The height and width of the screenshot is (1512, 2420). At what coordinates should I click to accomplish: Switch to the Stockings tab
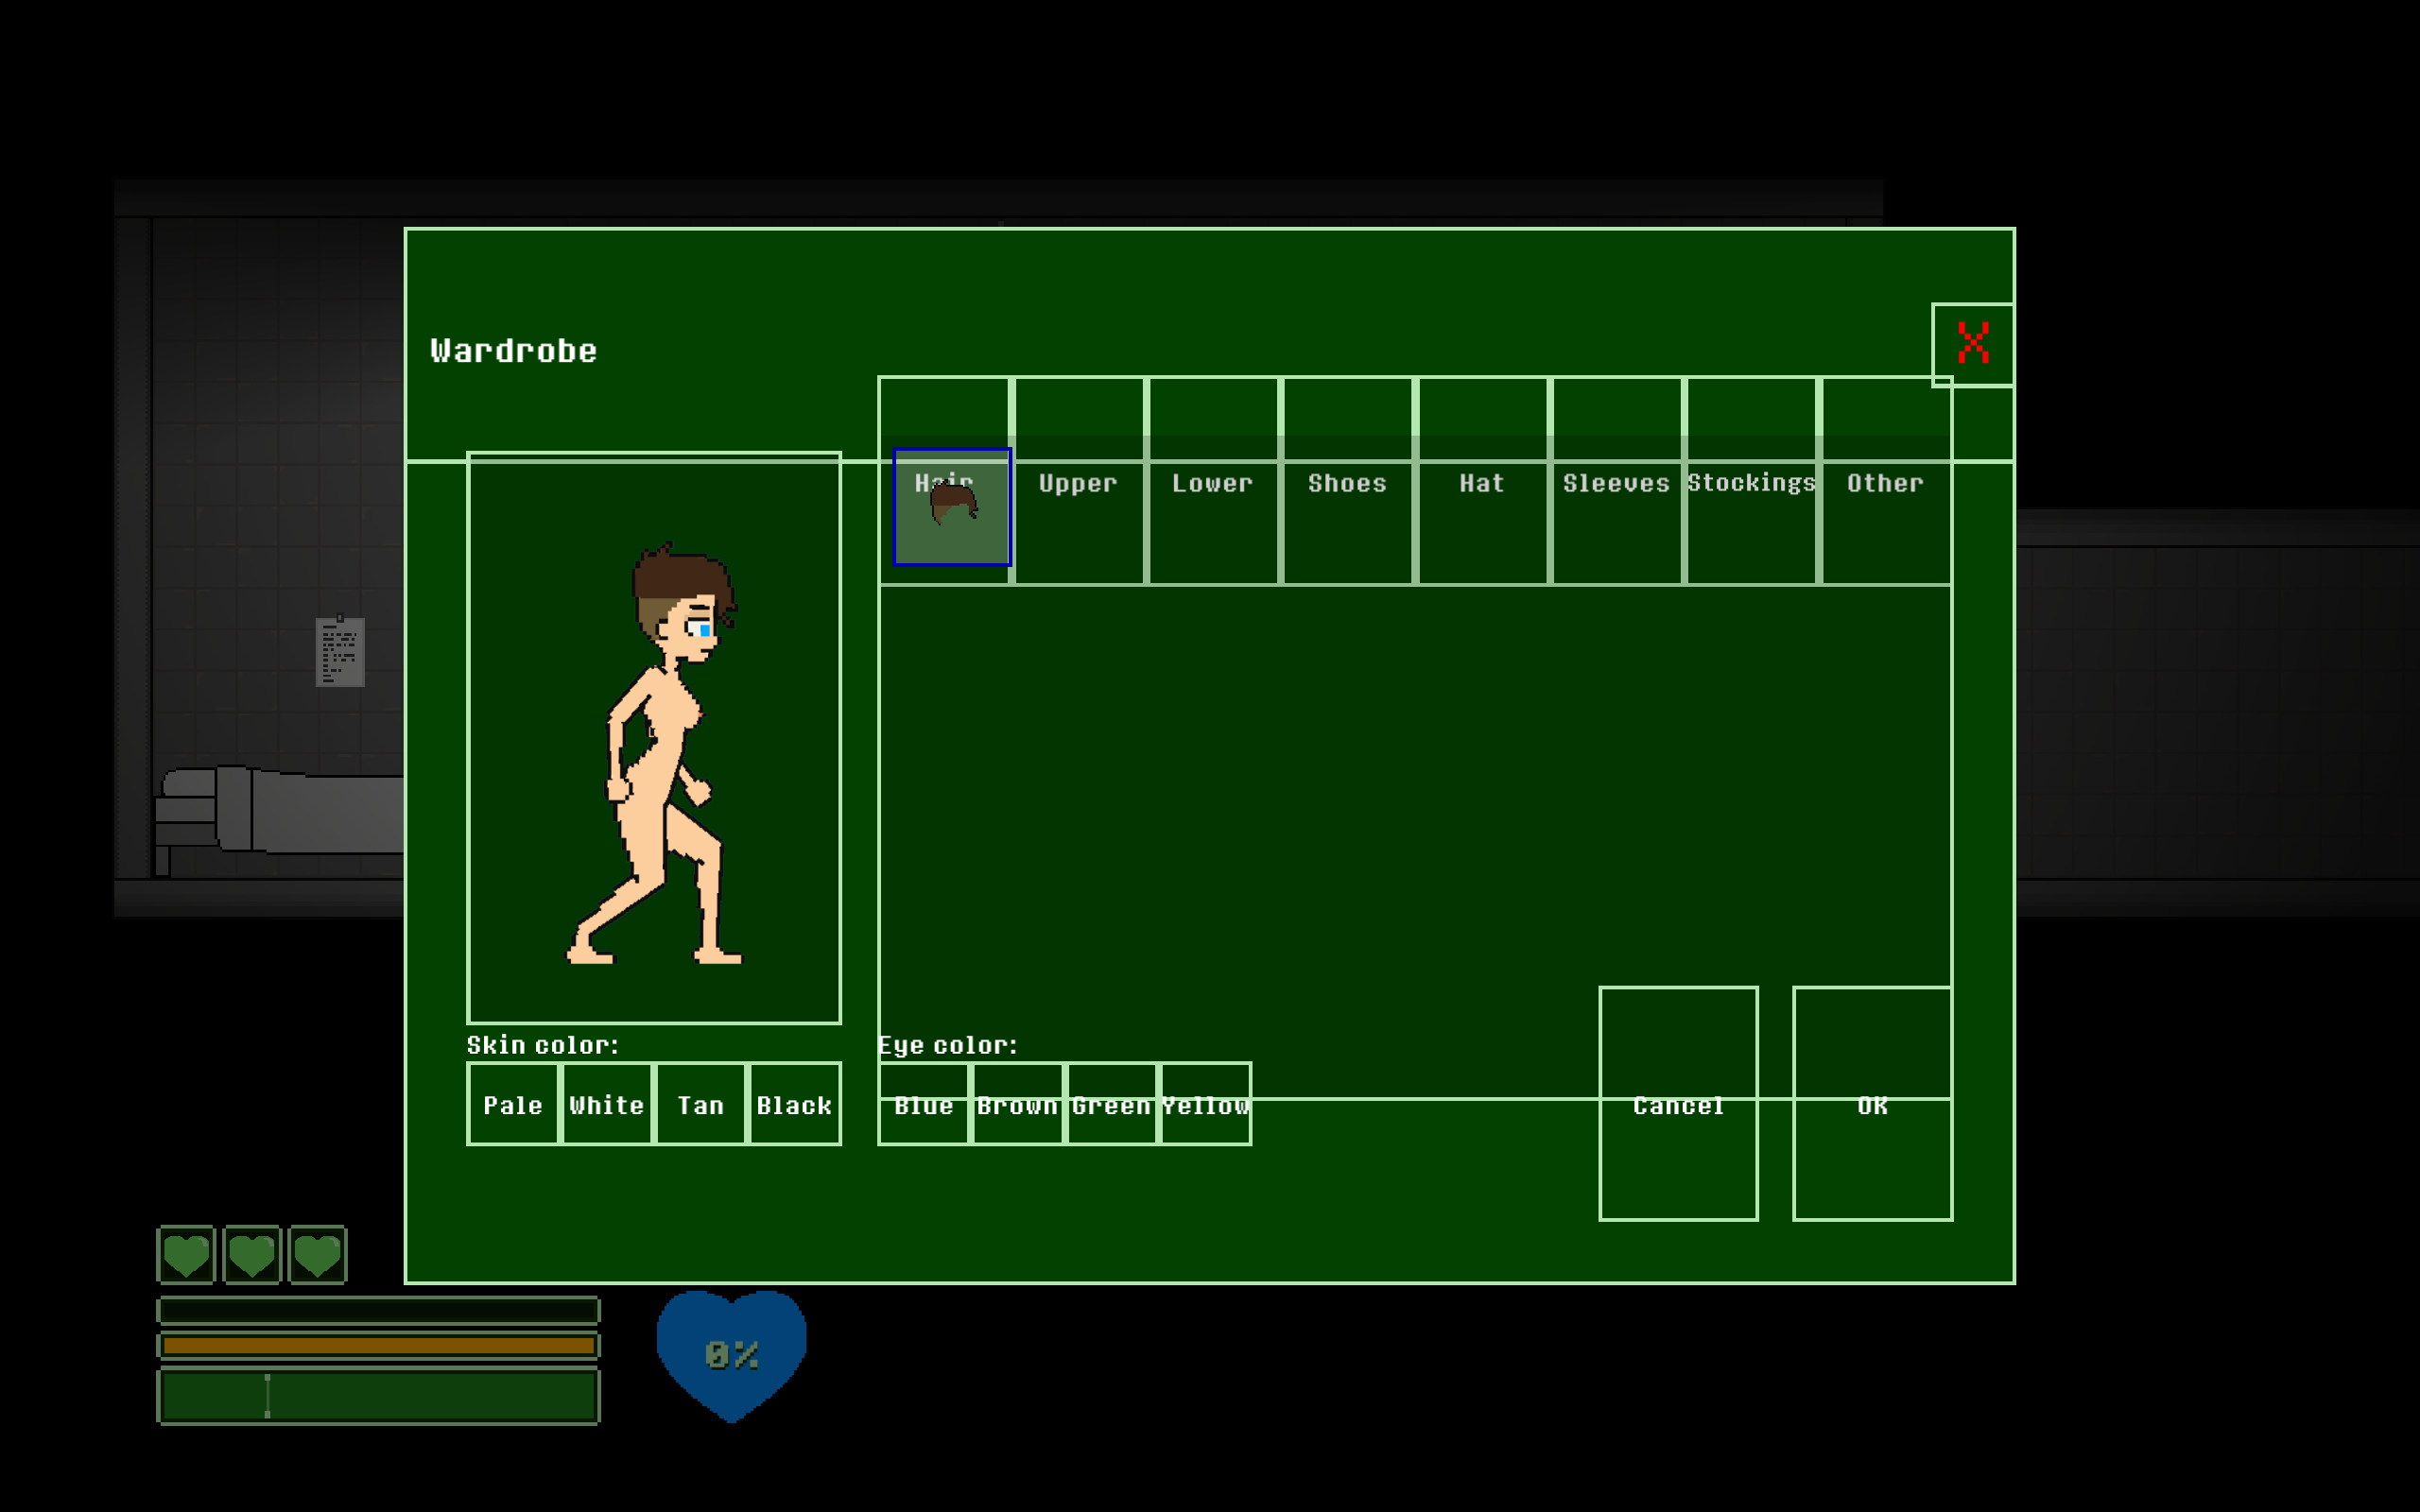coord(1750,483)
